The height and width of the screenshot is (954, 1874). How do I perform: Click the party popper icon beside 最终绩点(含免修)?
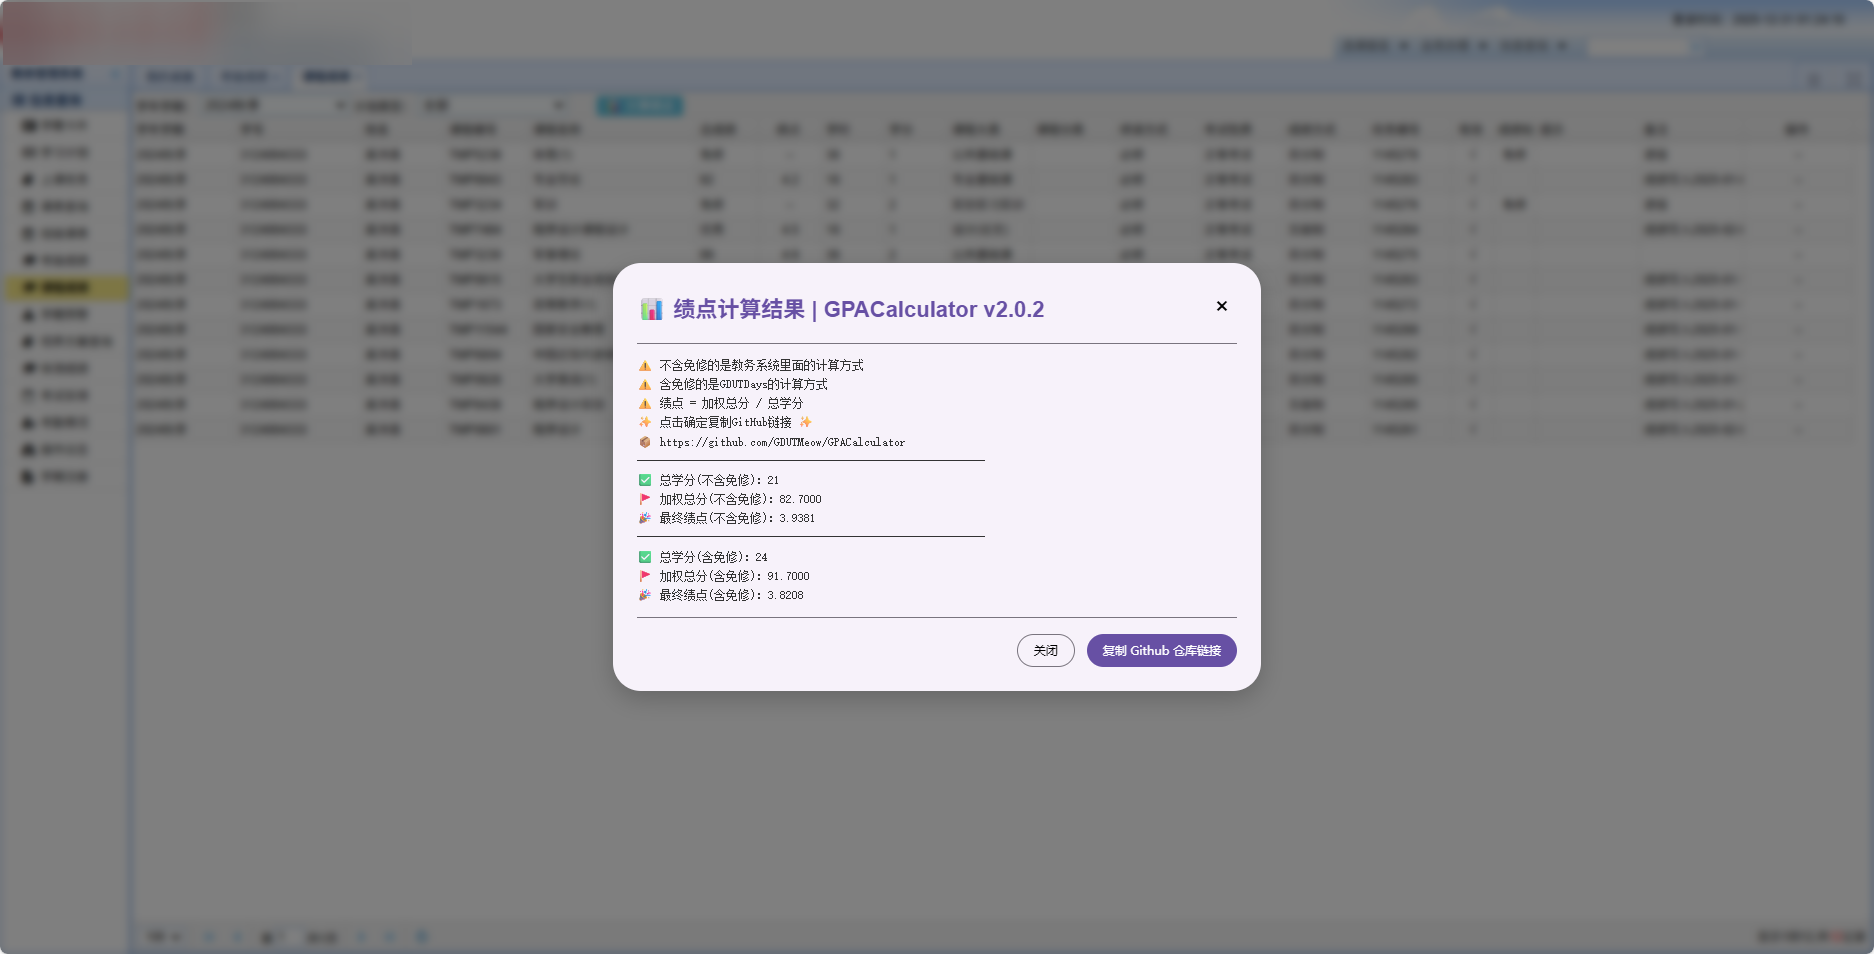click(x=645, y=595)
